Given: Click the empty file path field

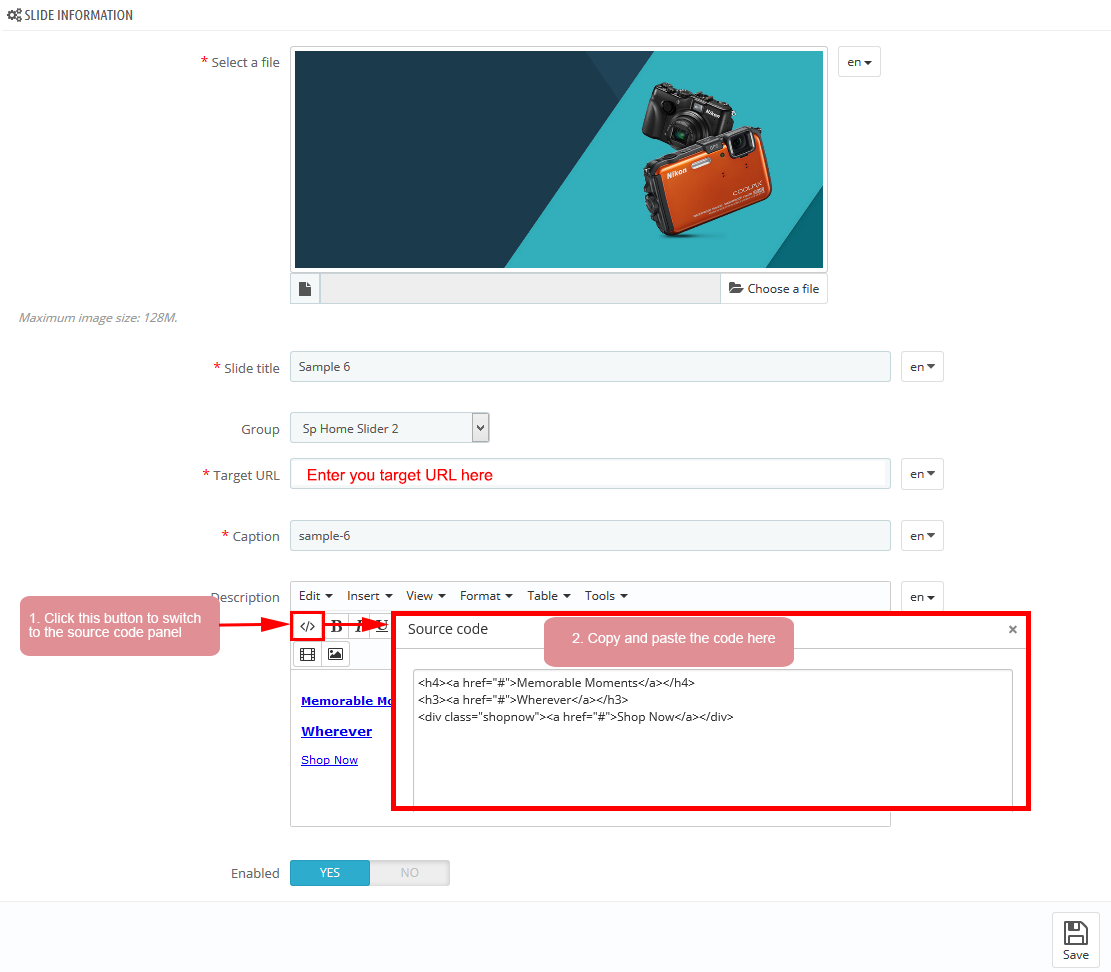Looking at the screenshot, I should (520, 289).
